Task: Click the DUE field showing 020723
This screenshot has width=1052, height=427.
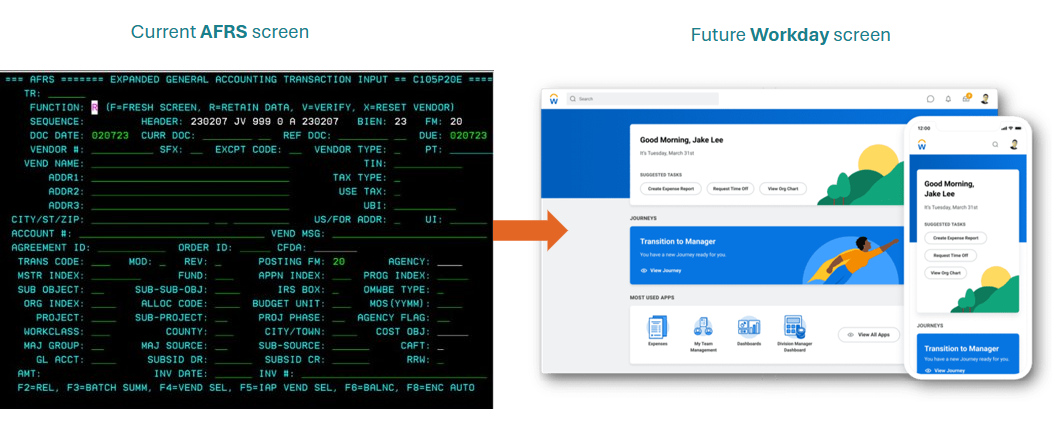Action: 468,136
